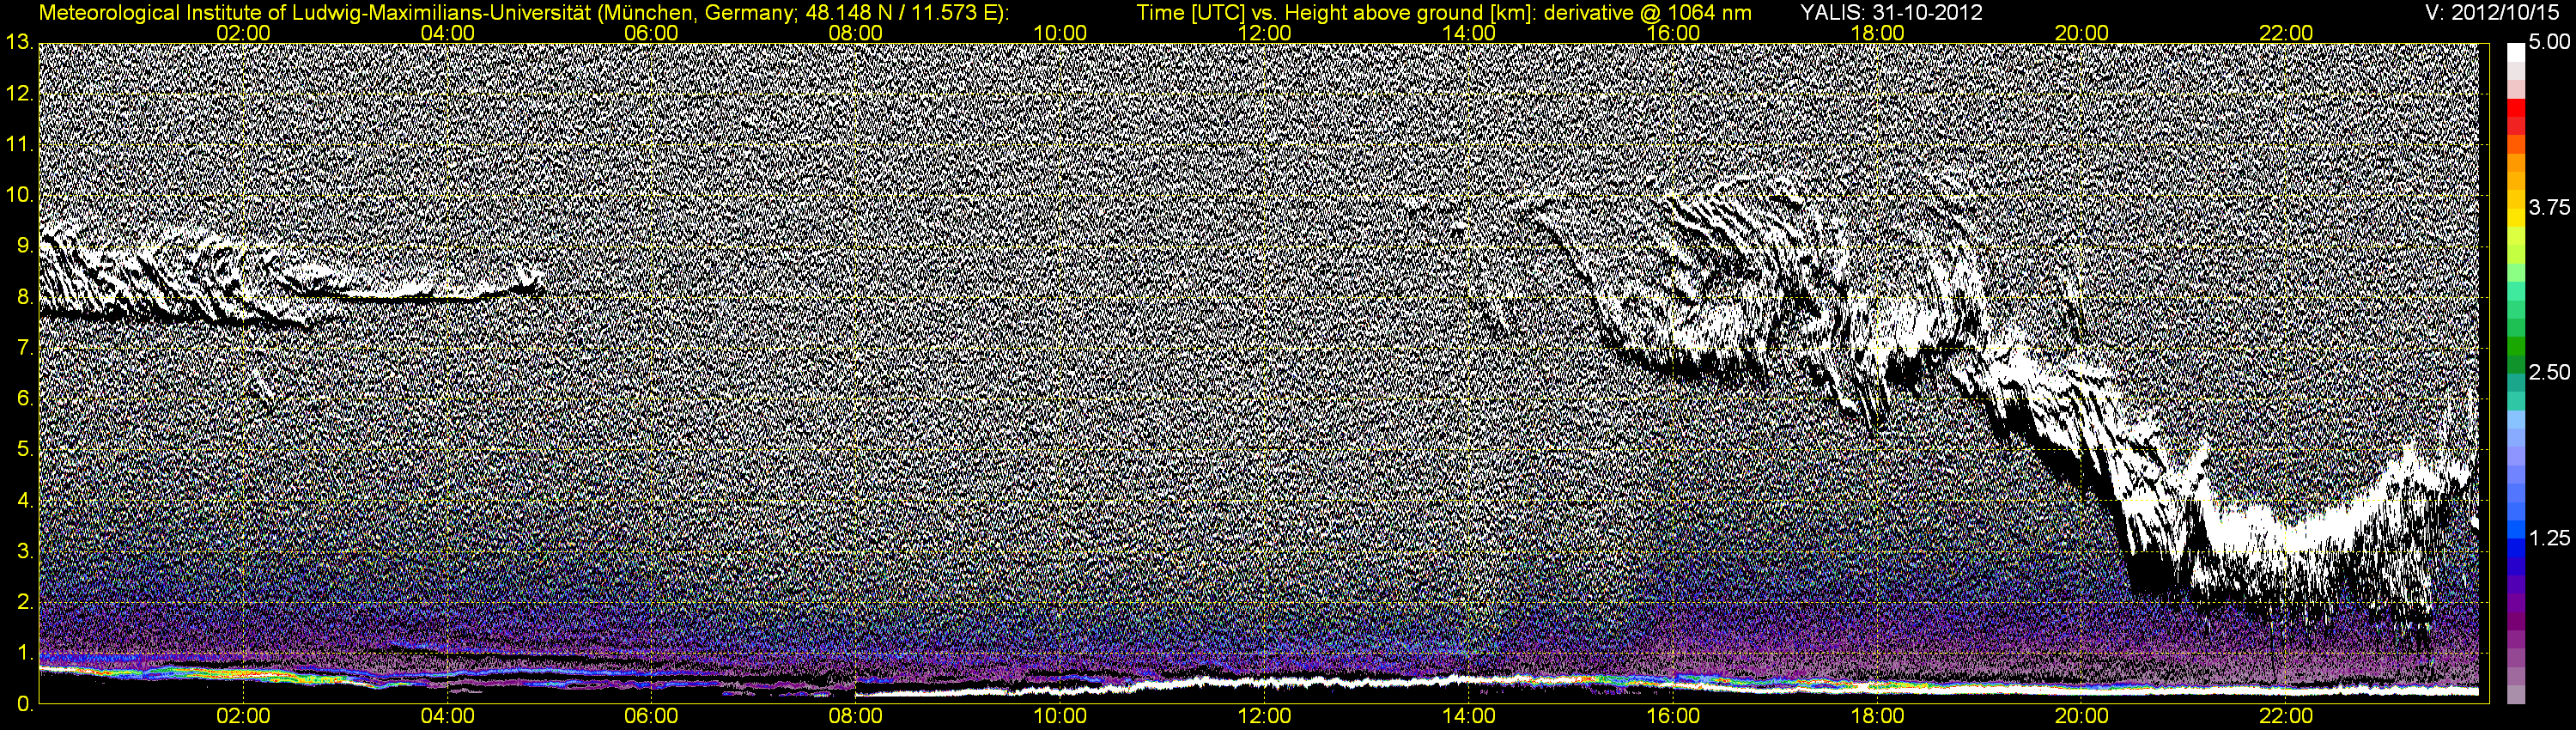Viewport: 2576px width, 730px height.
Task: Click the 3.75 colorbar scale label
Action: [2549, 207]
